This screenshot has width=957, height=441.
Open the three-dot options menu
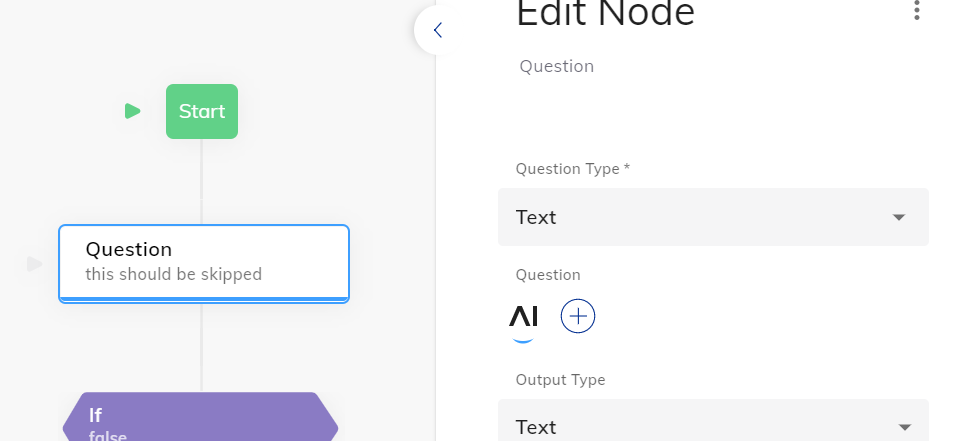[916, 10]
